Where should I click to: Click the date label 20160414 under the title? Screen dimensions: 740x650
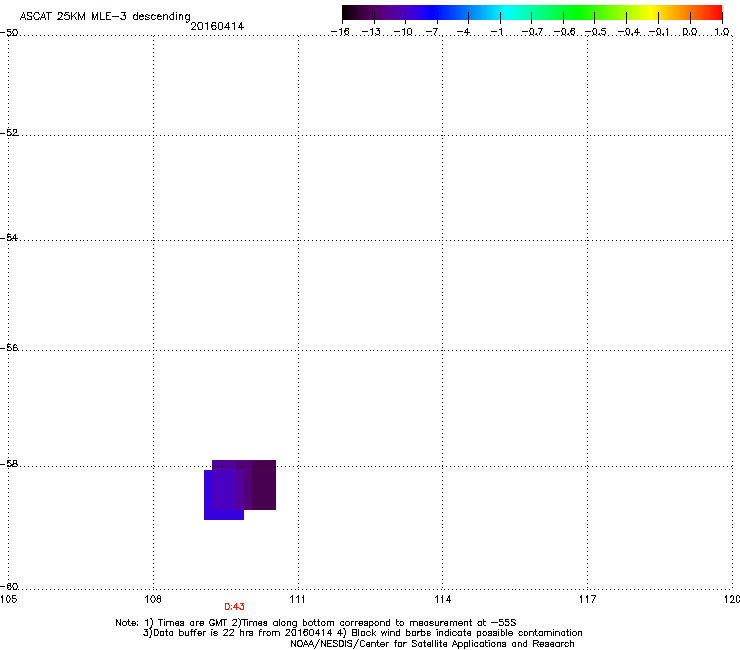click(x=217, y=26)
